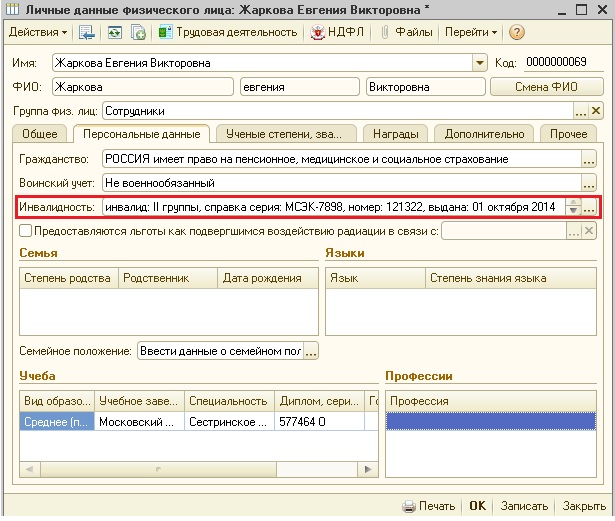Image resolution: width=615 pixels, height=521 pixels.
Task: Expand the Имя field dropdown arrow
Action: tap(479, 63)
